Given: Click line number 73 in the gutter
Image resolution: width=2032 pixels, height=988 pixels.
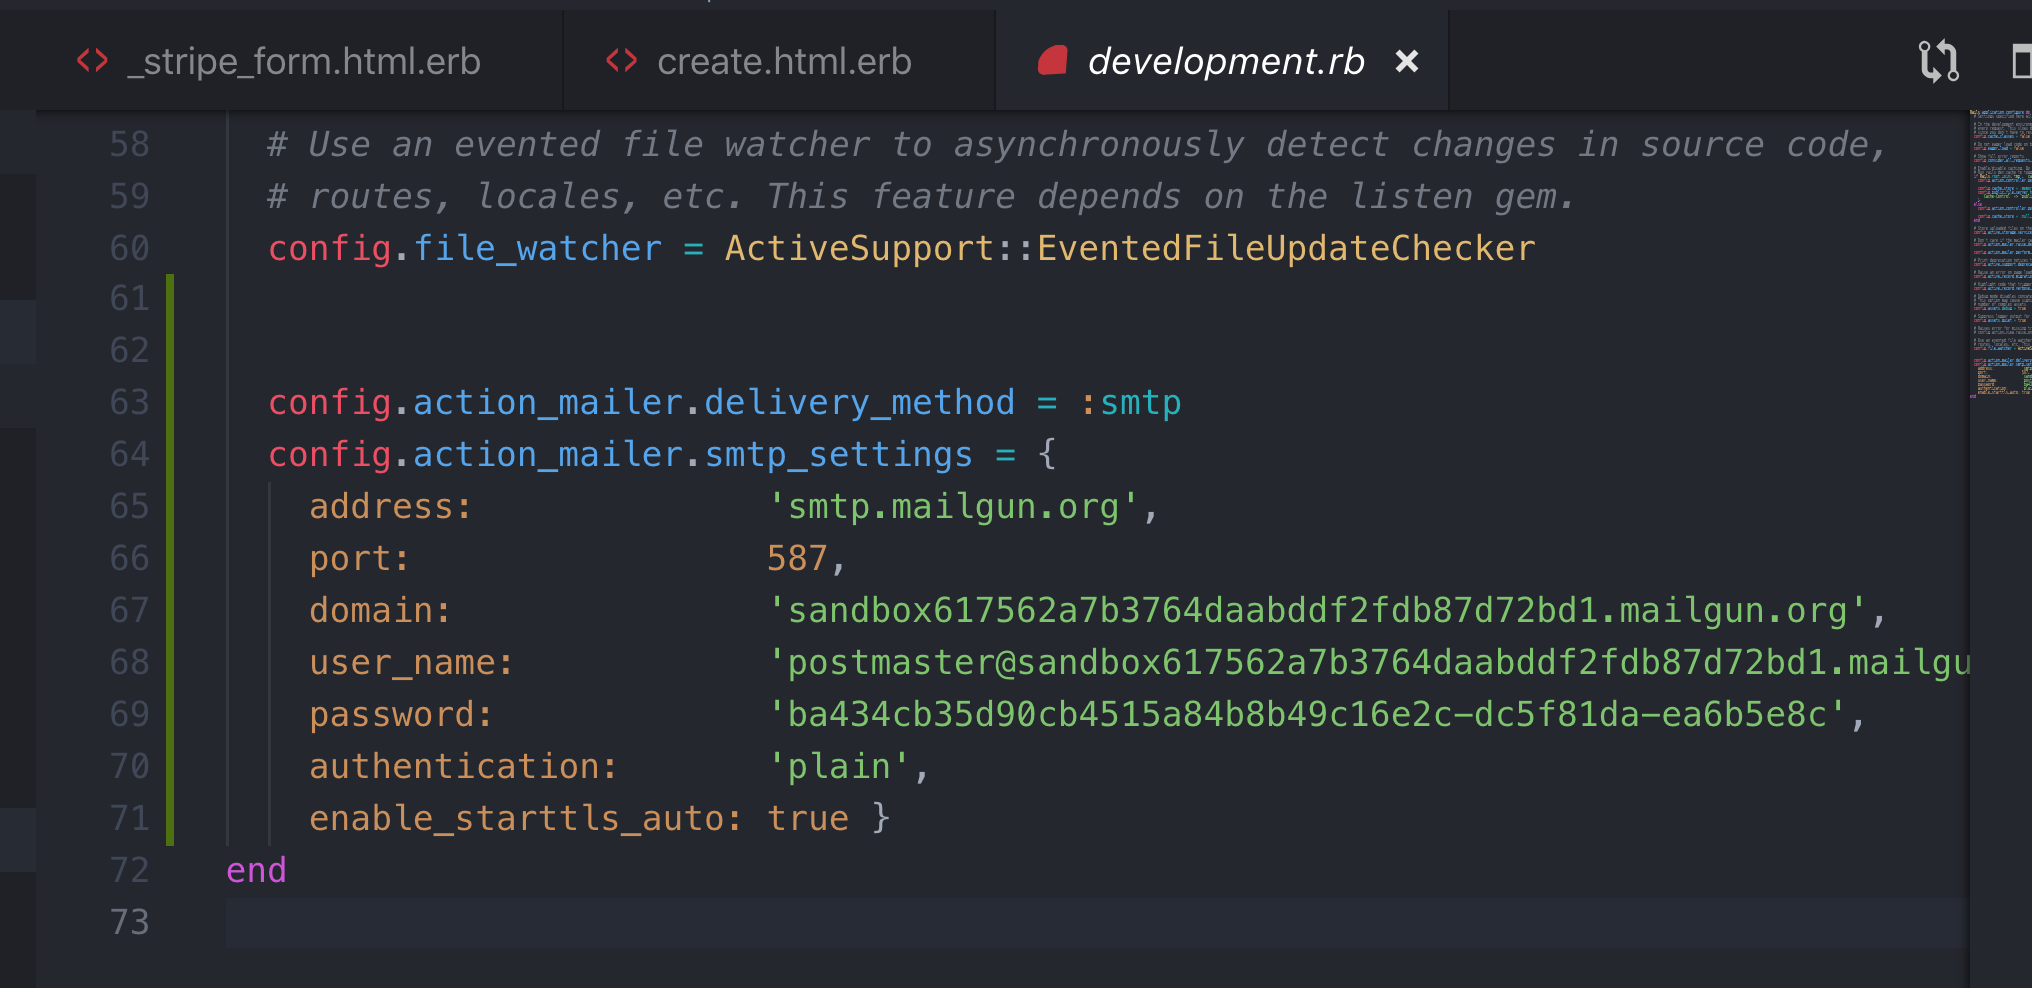Looking at the screenshot, I should coord(129,923).
